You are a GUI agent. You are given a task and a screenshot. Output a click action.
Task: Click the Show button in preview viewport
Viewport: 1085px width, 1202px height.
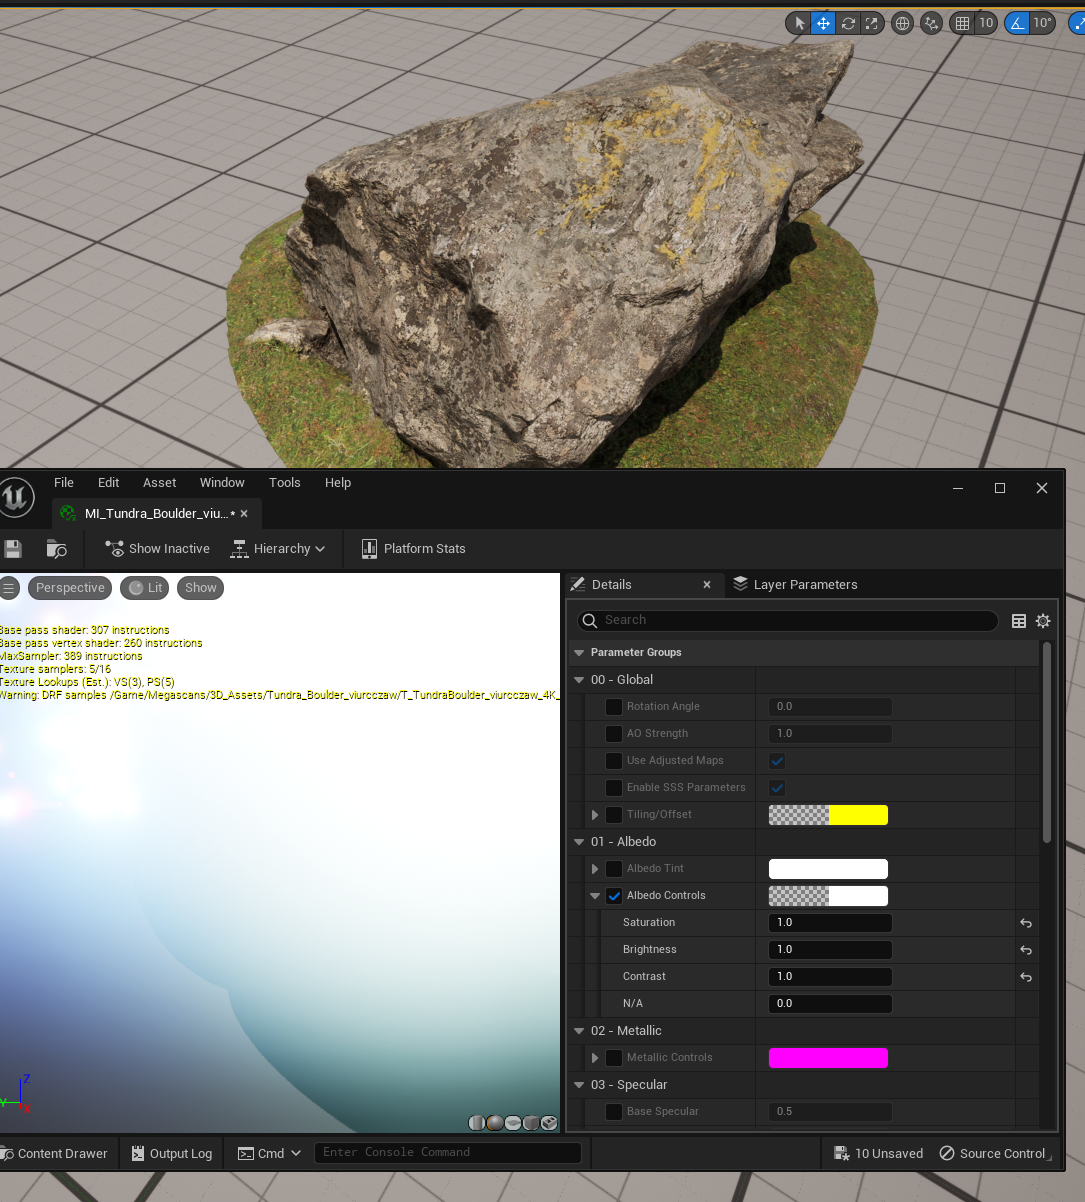click(x=200, y=588)
